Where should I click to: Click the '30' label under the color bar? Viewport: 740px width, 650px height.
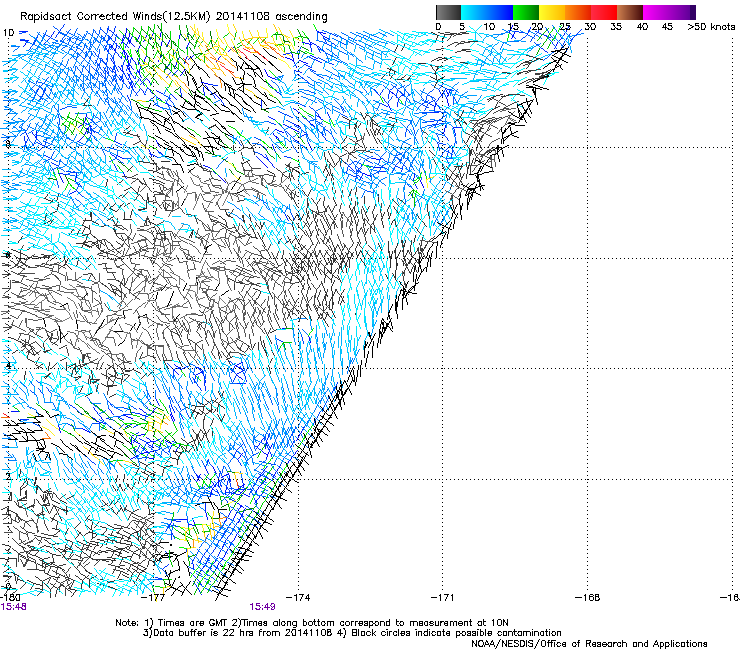[590, 27]
